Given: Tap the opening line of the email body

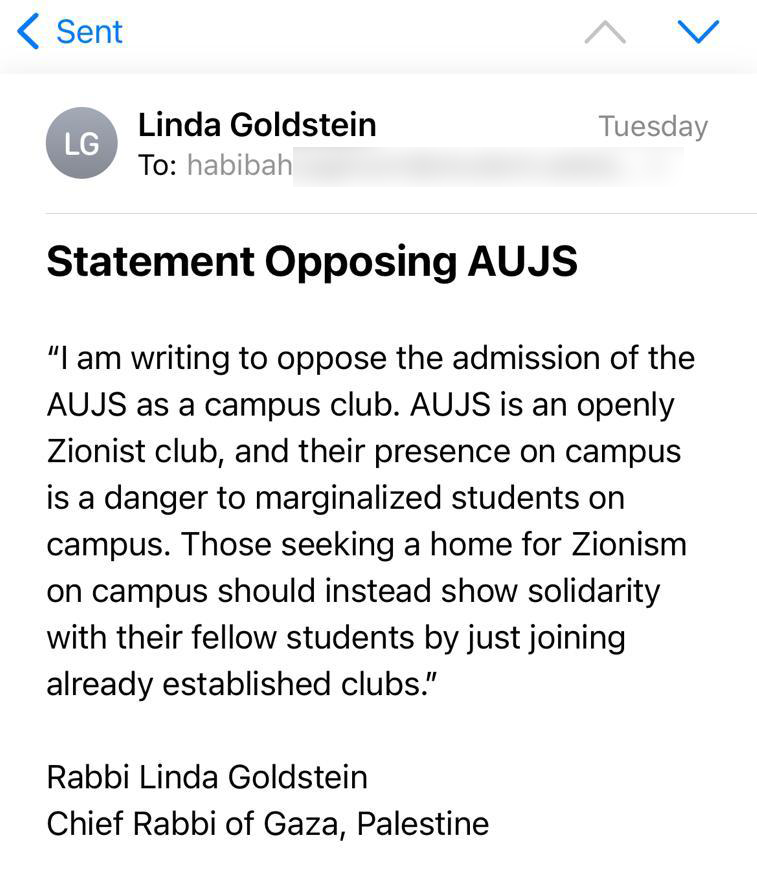Looking at the screenshot, I should click(371, 358).
